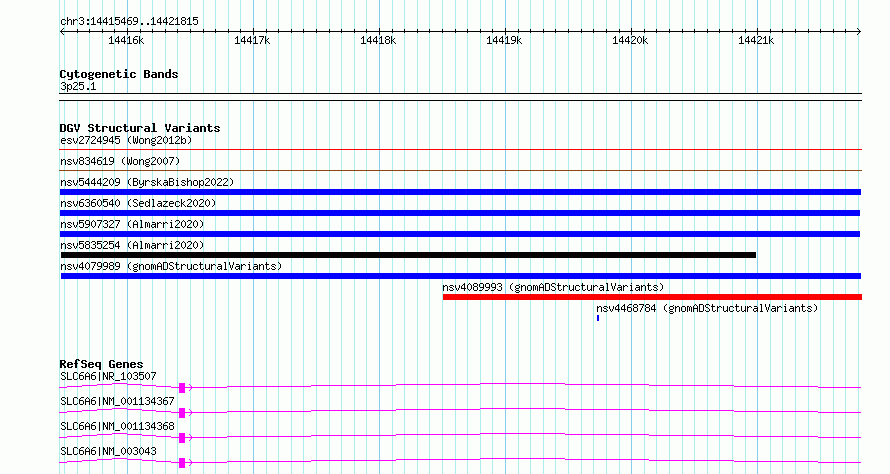Click the 14417k ruler tick label

[252, 40]
